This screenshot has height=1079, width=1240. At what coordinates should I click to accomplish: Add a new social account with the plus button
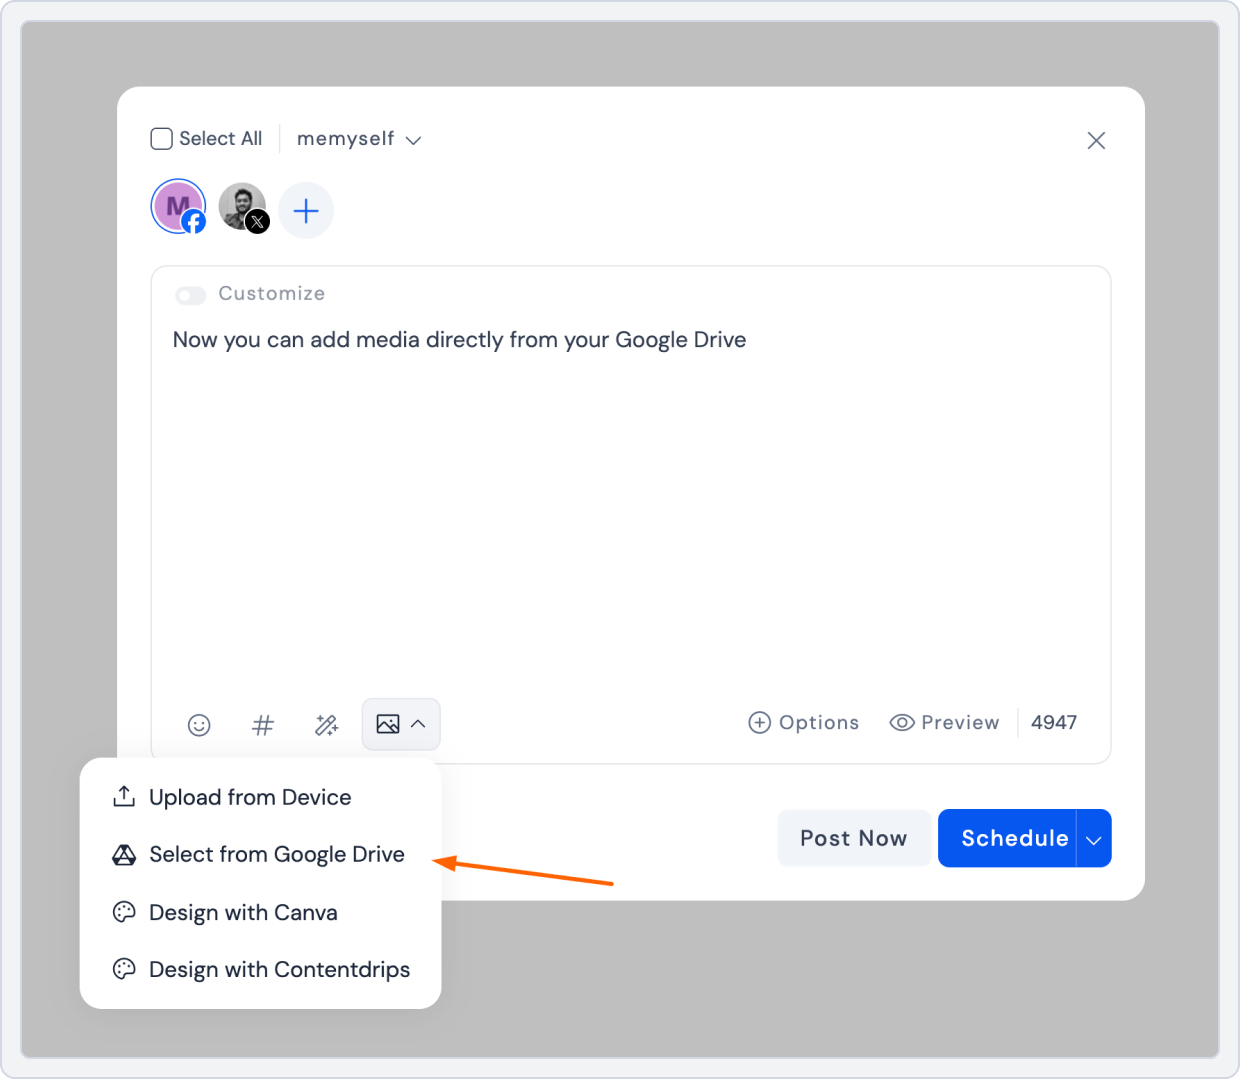point(306,210)
